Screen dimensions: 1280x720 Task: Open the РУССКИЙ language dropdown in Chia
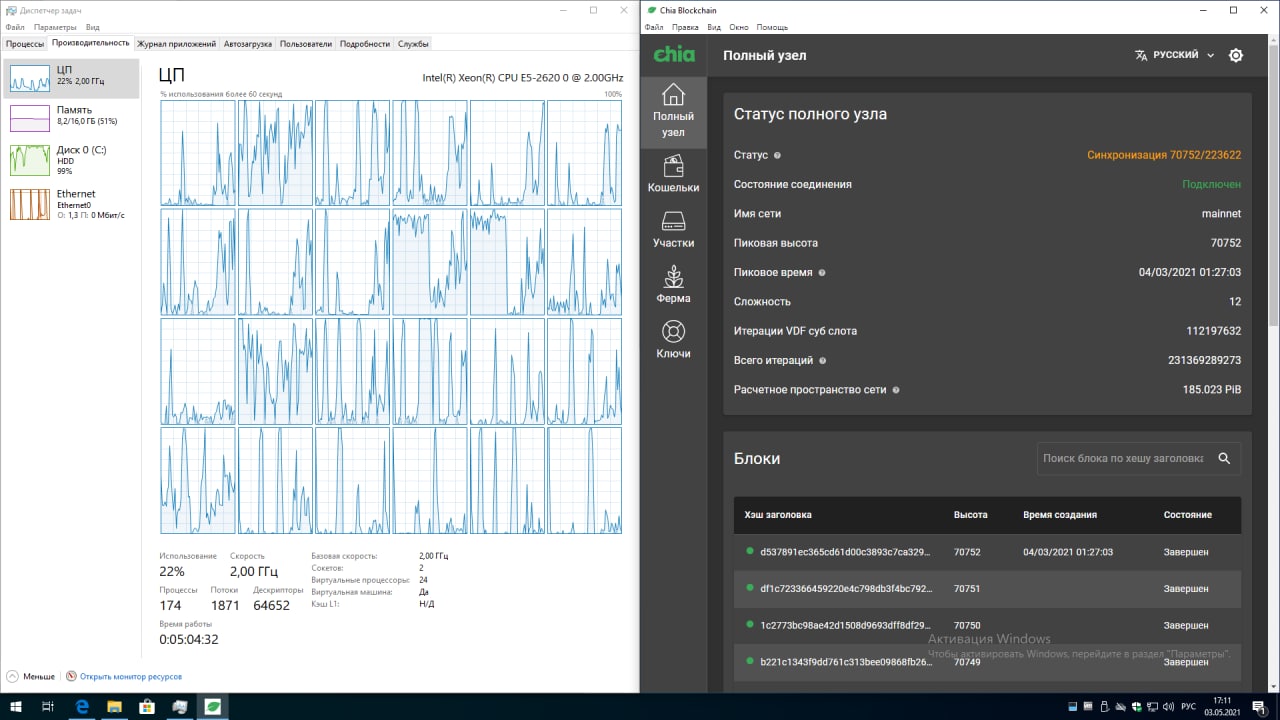[x=1175, y=55]
